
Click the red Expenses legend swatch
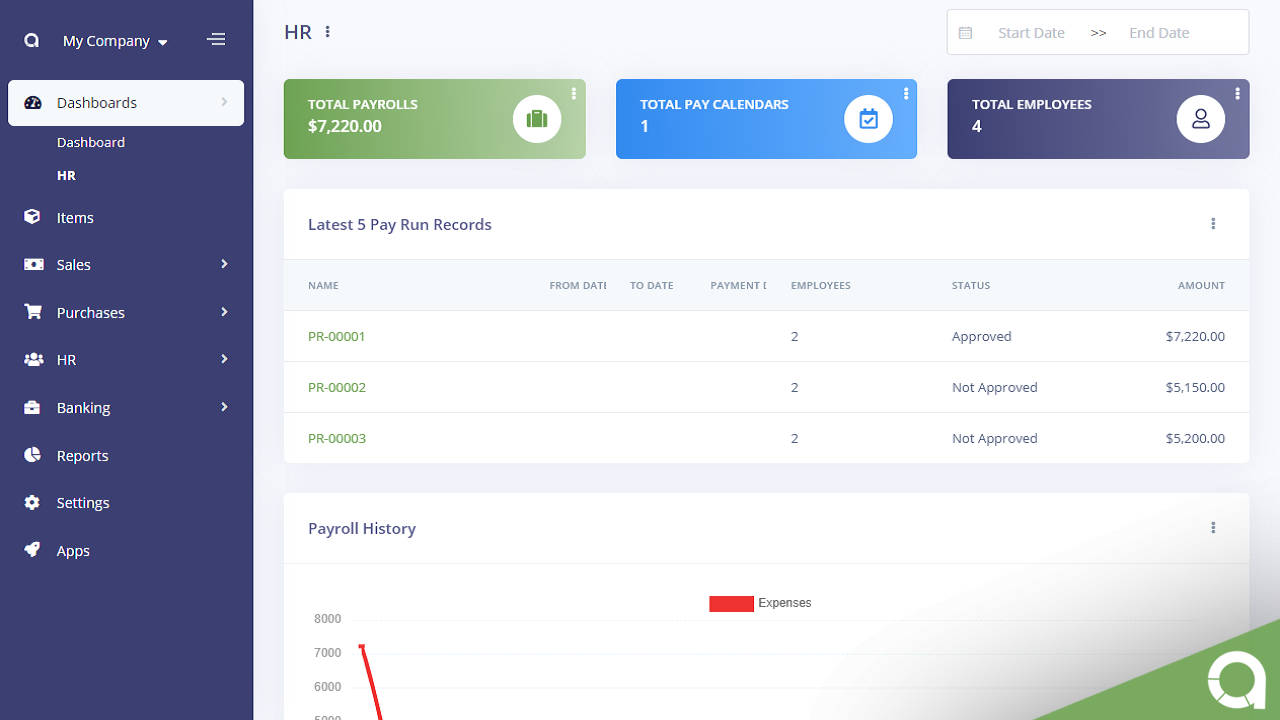(730, 603)
